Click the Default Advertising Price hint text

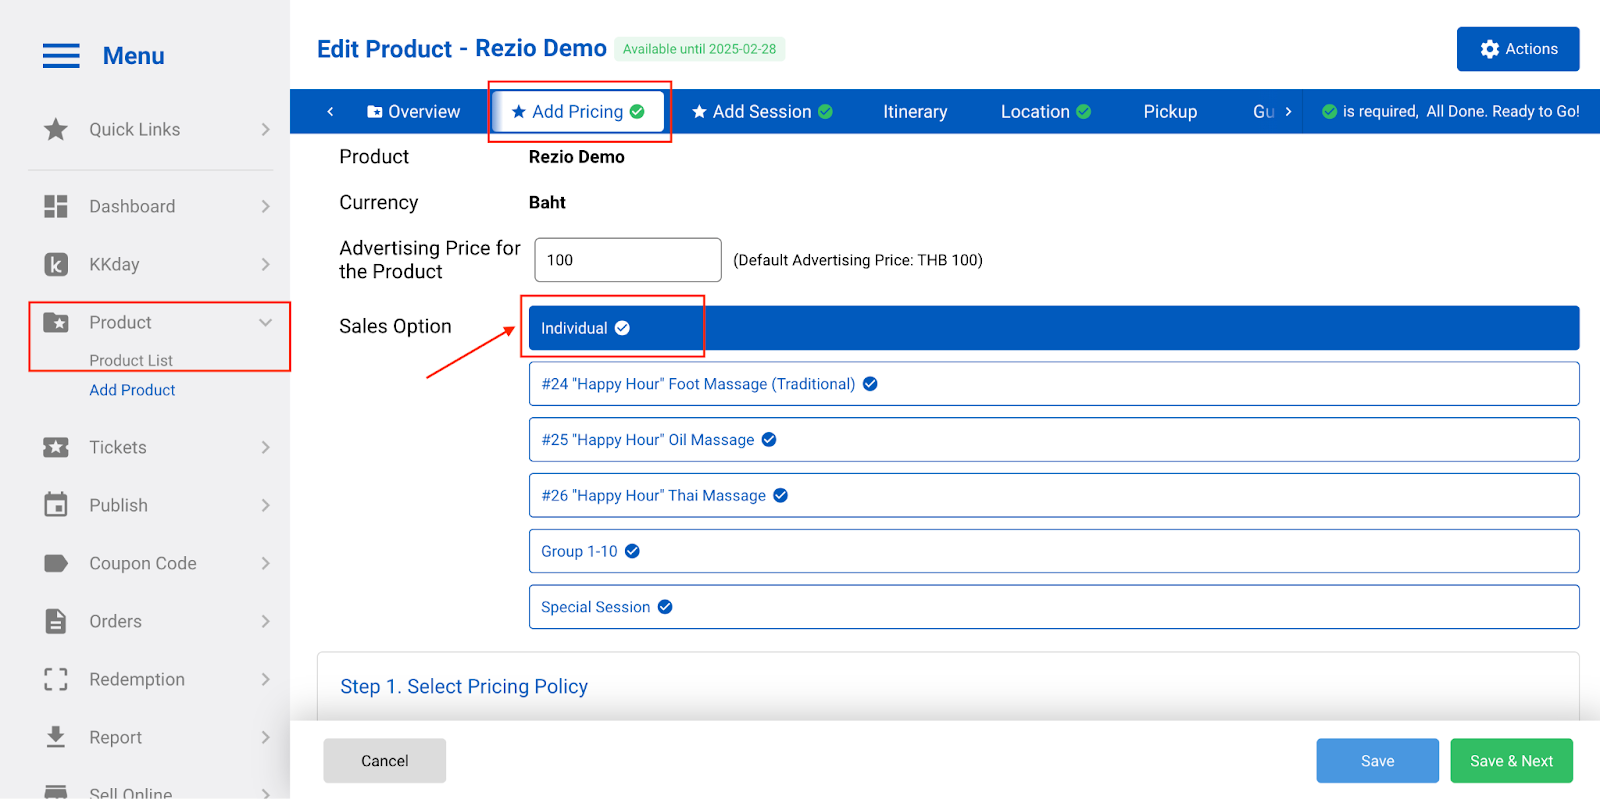858,260
